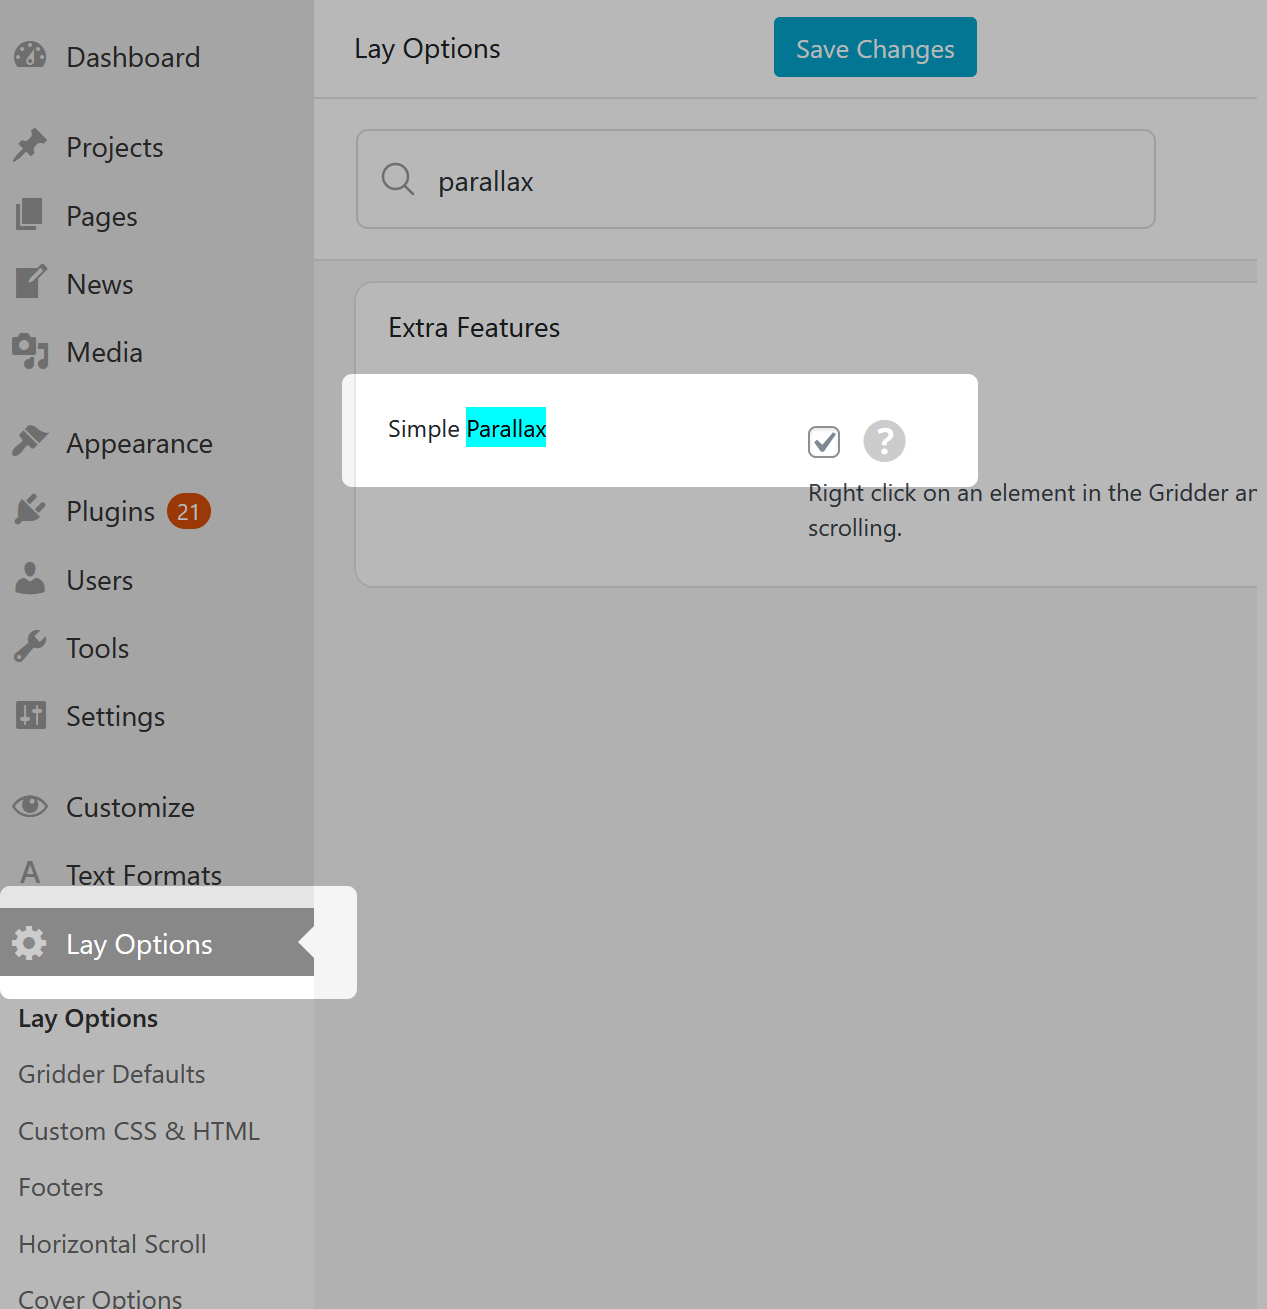
Task: Go to the News menu item
Action: click(99, 284)
